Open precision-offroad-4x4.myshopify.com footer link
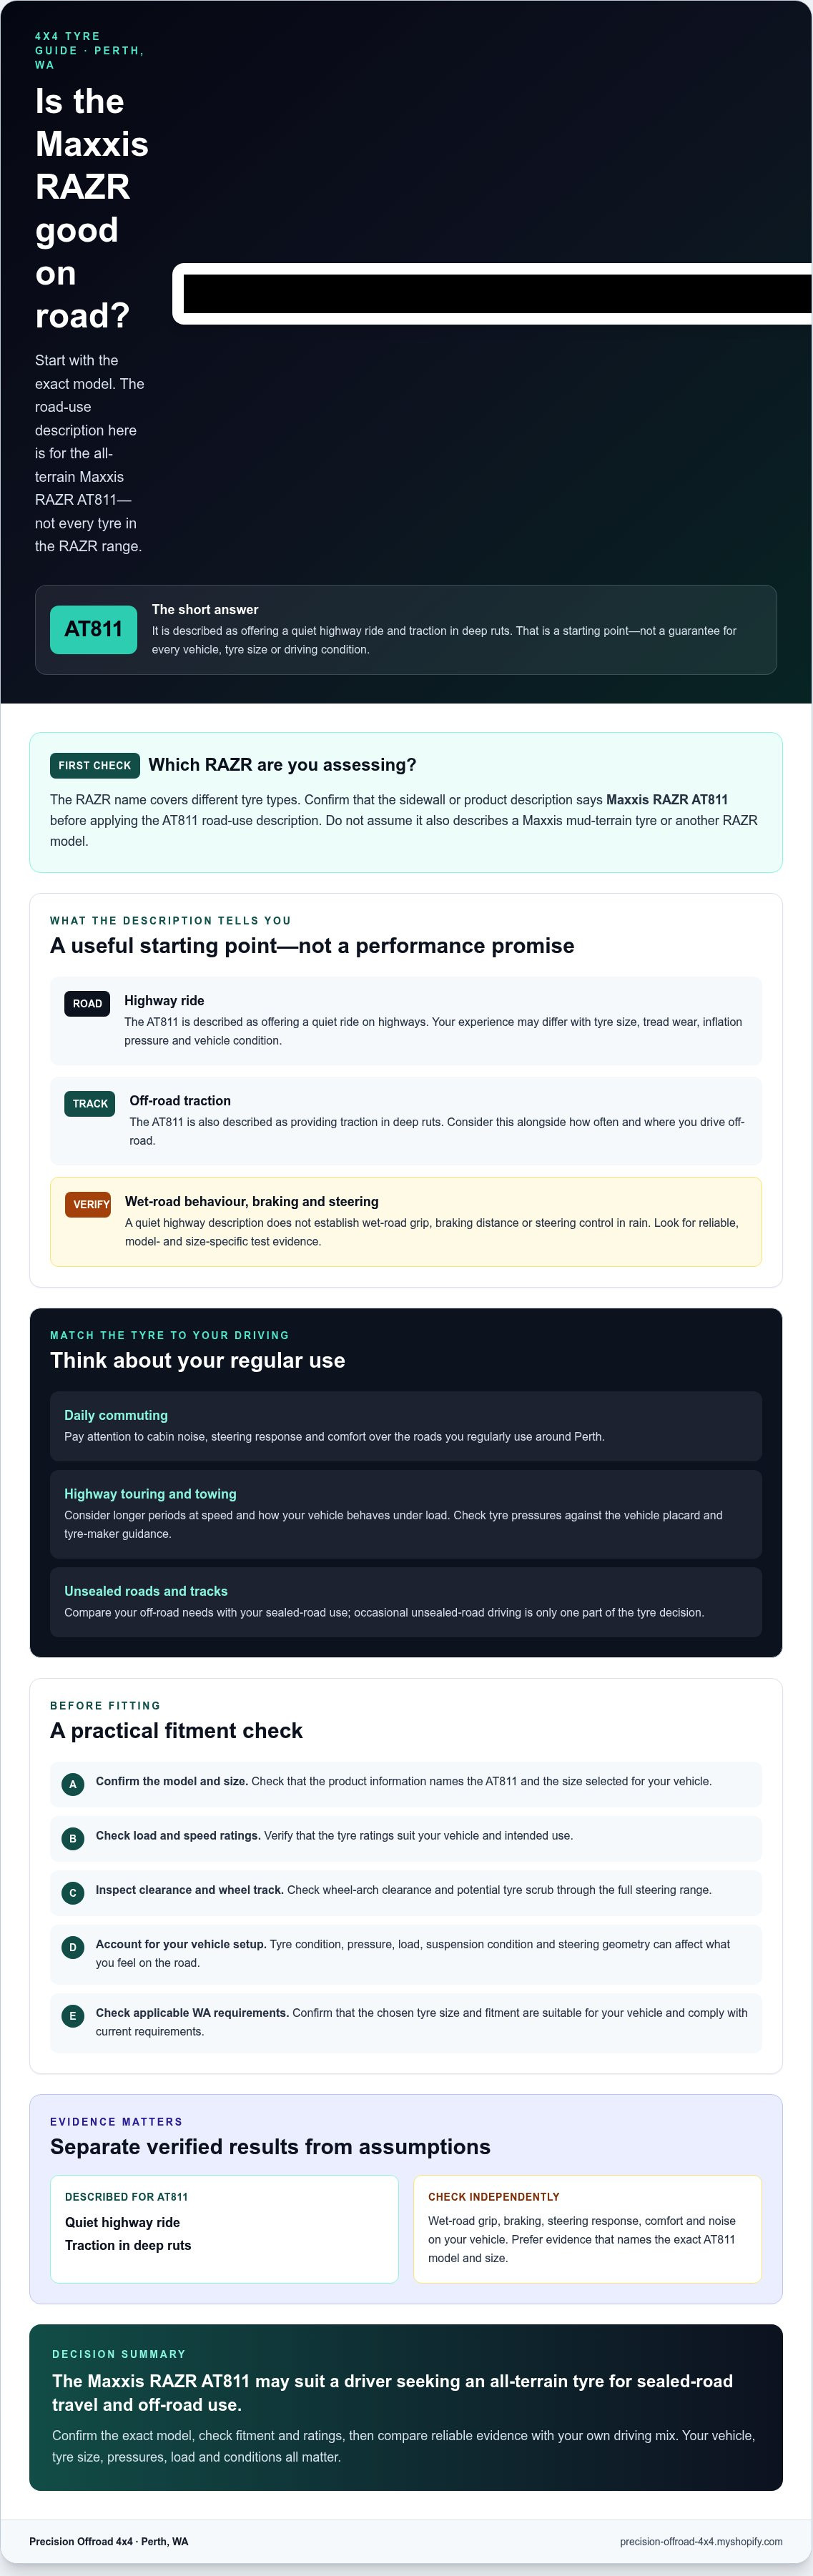 click(x=701, y=2541)
